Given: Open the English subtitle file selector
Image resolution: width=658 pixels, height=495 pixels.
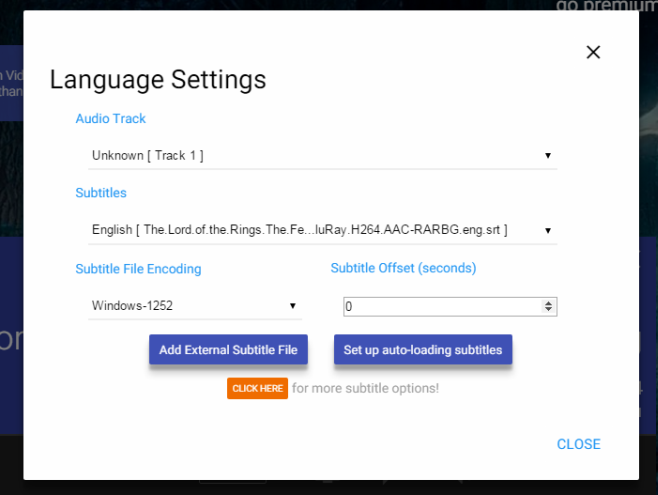Looking at the screenshot, I should 322,230.
